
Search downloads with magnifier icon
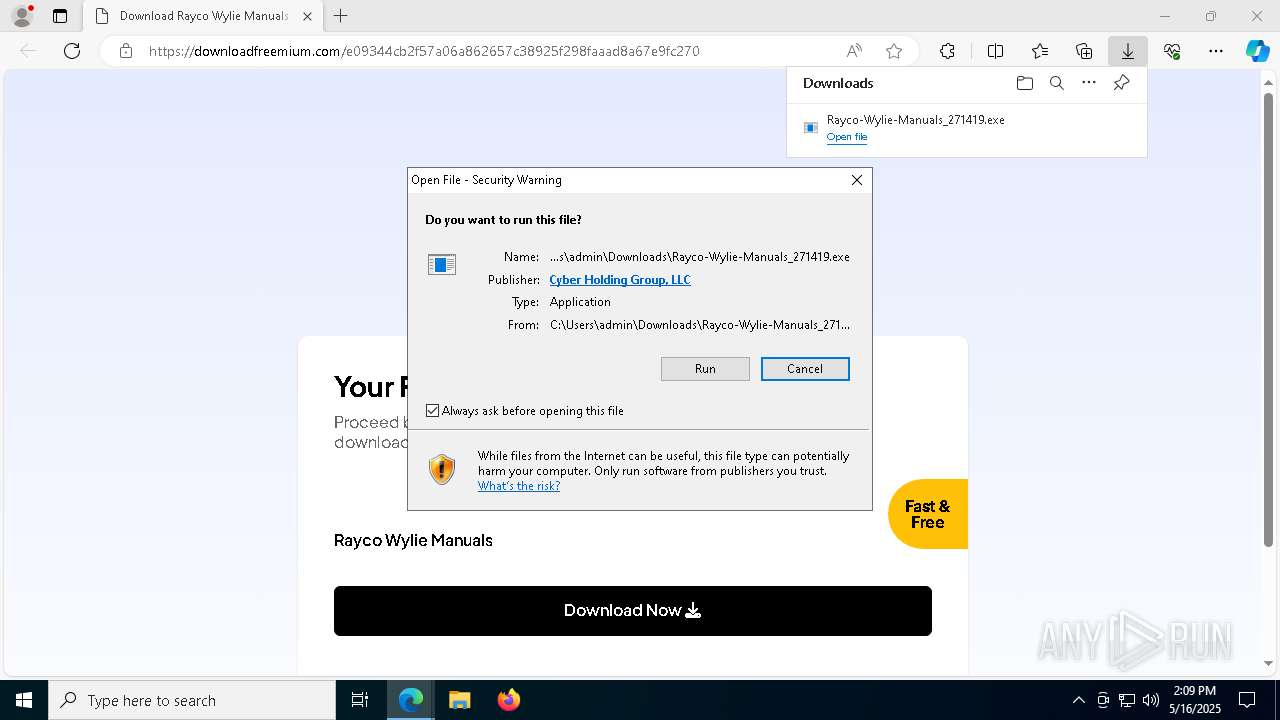coord(1056,83)
